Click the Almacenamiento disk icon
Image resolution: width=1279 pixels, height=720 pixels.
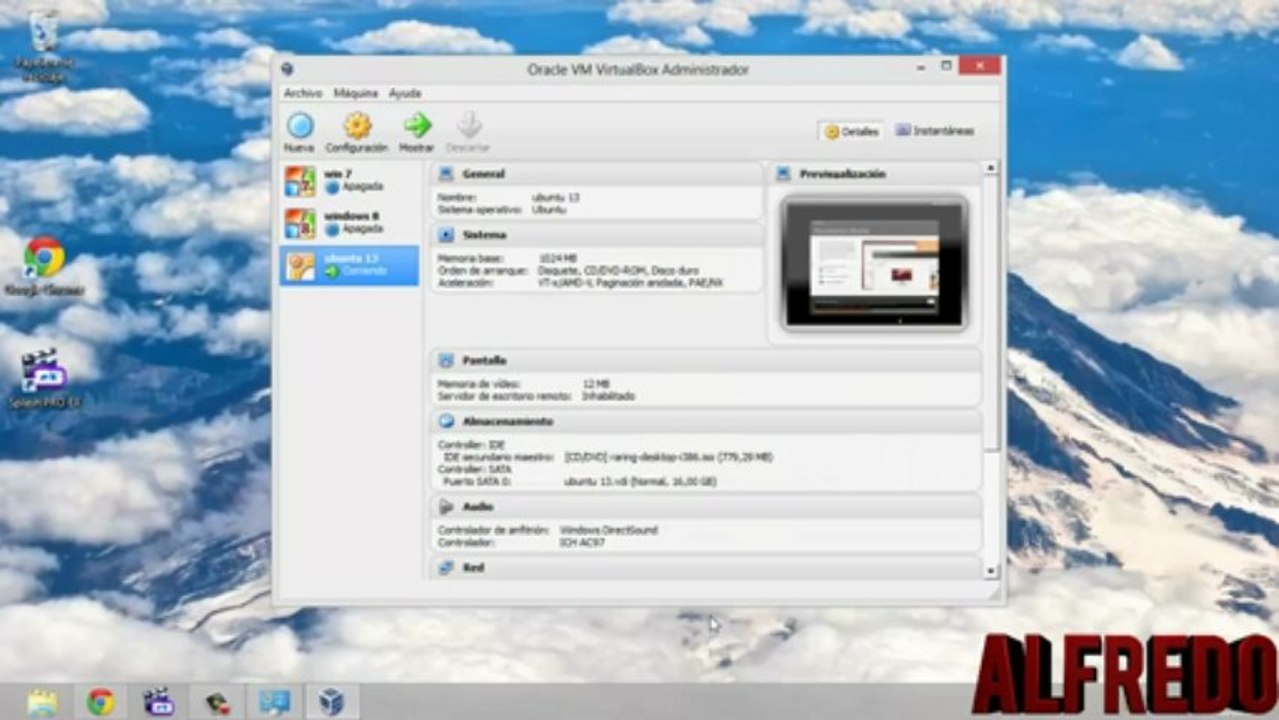click(x=446, y=422)
